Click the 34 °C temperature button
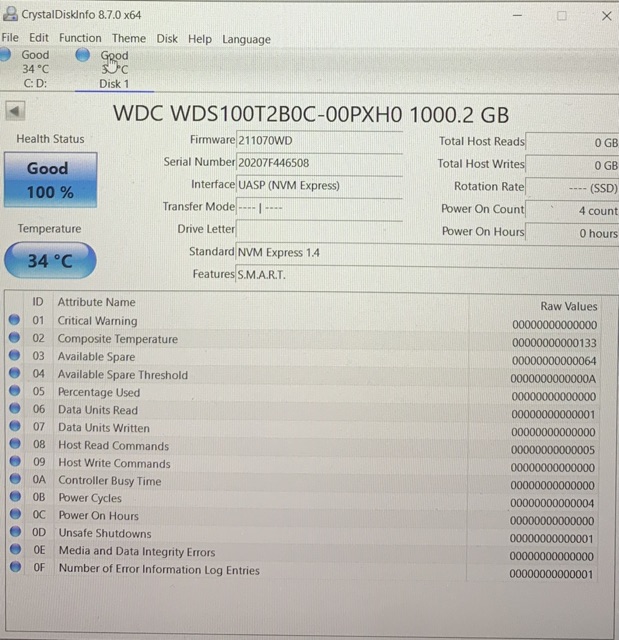This screenshot has width=619, height=640. coord(50,260)
